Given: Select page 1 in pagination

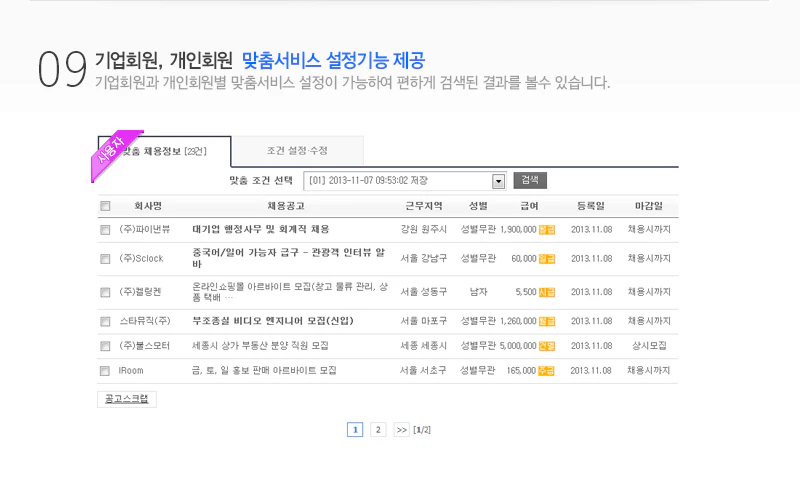Looking at the screenshot, I should pos(355,430).
